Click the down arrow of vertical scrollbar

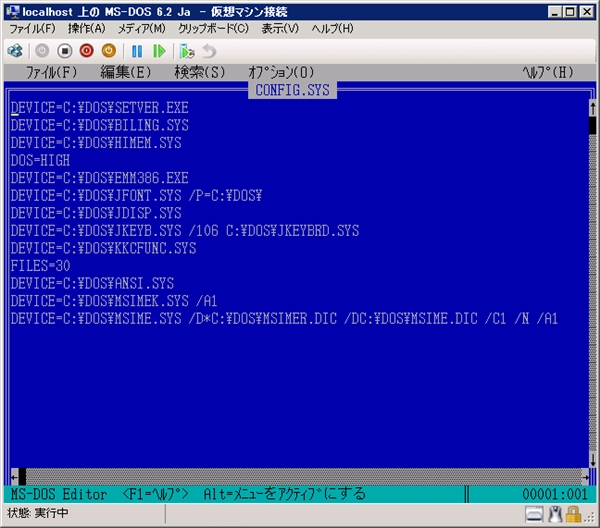point(592,459)
